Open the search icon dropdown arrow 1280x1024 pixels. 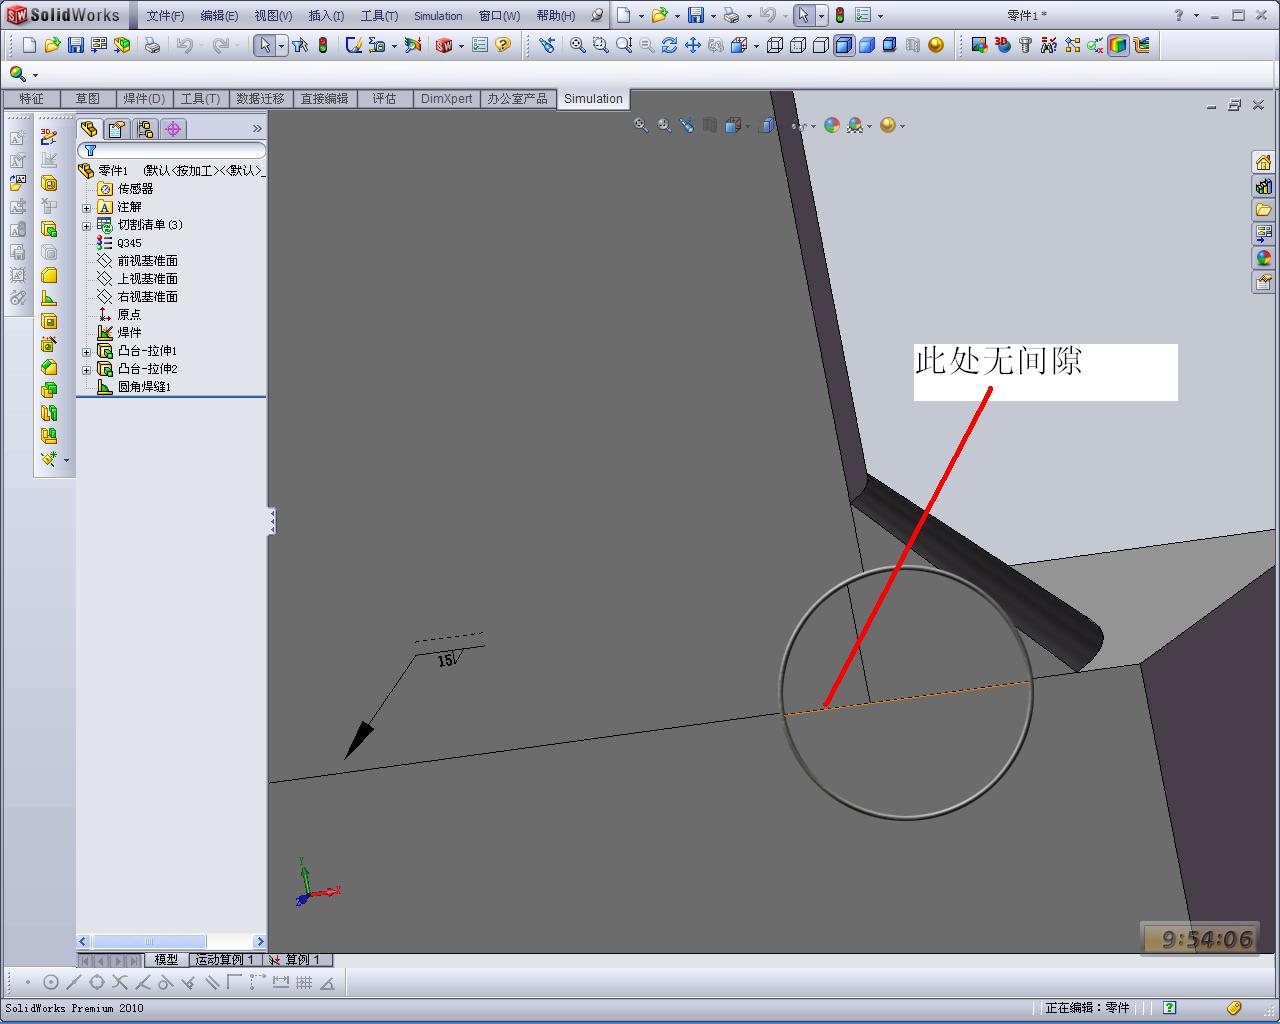tap(36, 75)
